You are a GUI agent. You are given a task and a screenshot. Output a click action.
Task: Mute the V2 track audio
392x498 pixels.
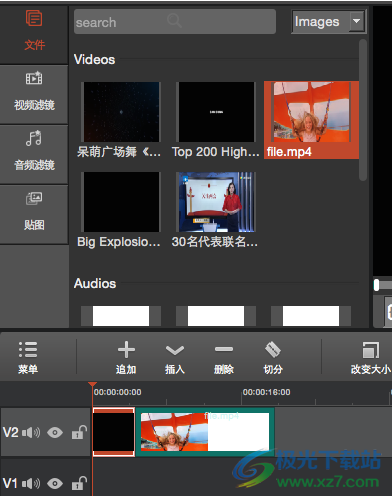(31, 433)
